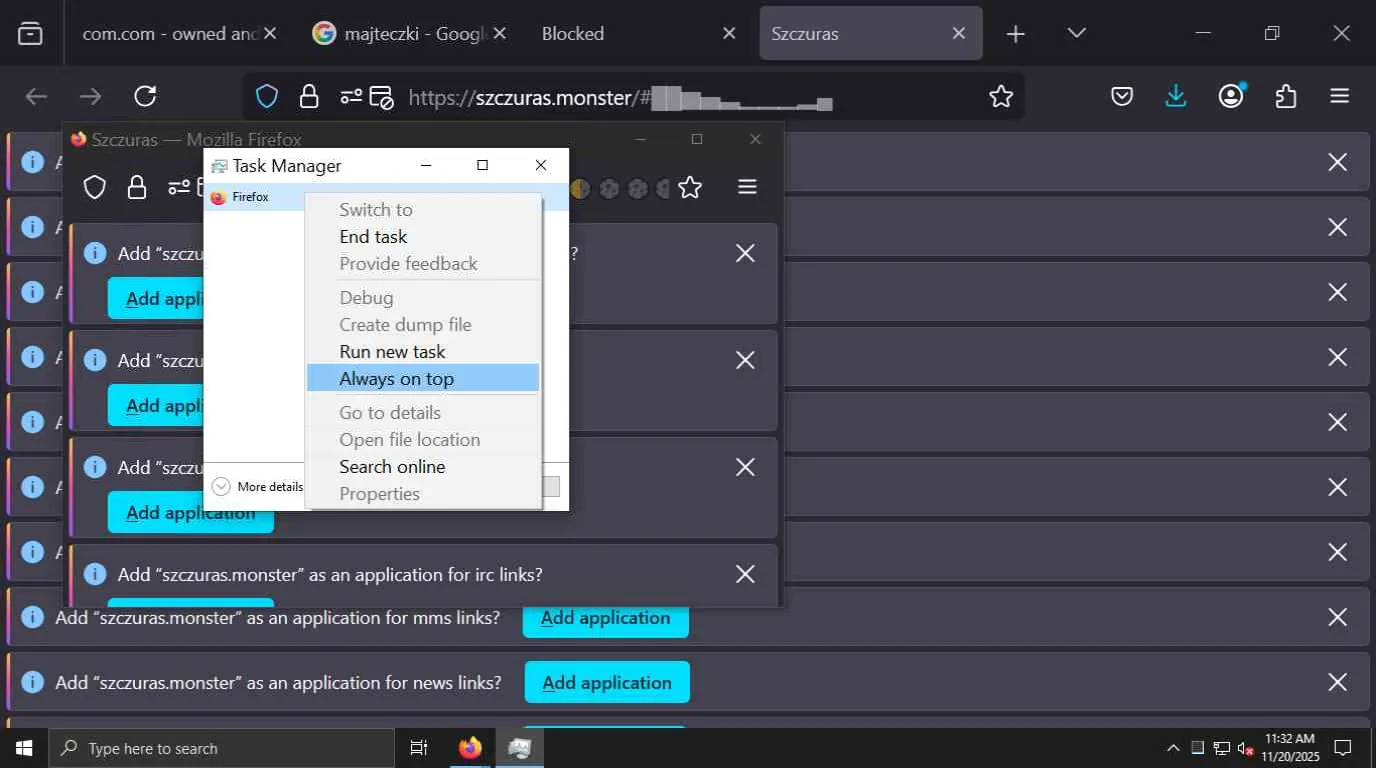Open hamburger menu in the Szczuras popup window
The width and height of the screenshot is (1376, 768).
(x=747, y=187)
